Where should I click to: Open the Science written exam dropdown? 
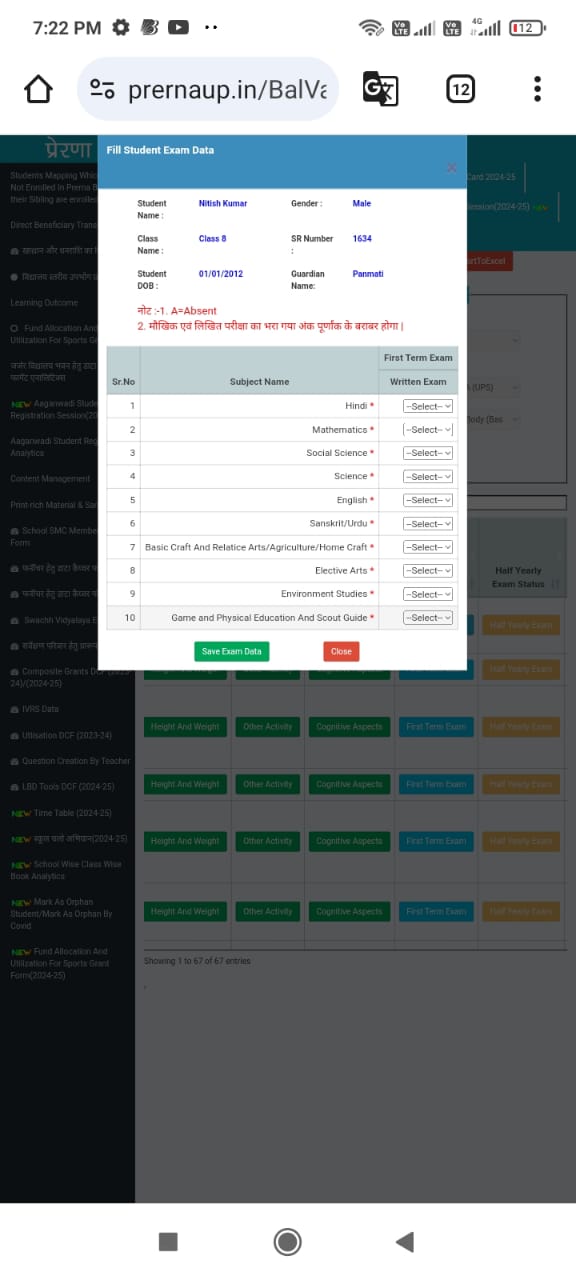[x=428, y=476]
